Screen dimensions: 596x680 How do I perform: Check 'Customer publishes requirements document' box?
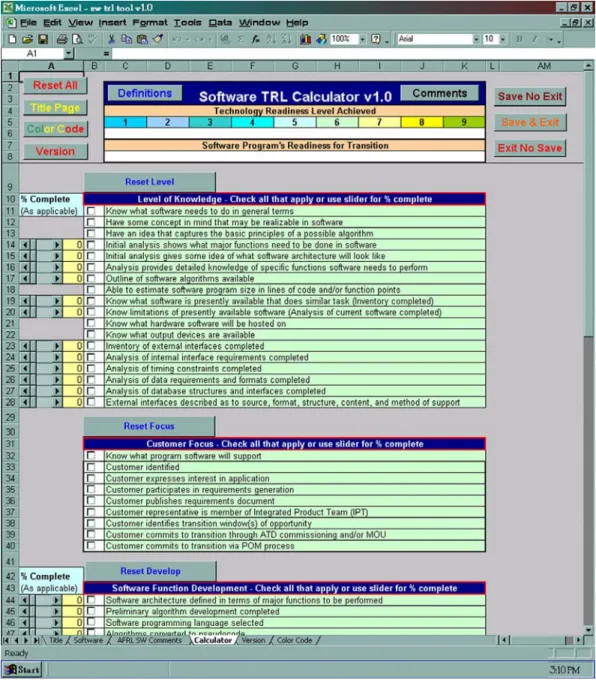[x=91, y=501]
